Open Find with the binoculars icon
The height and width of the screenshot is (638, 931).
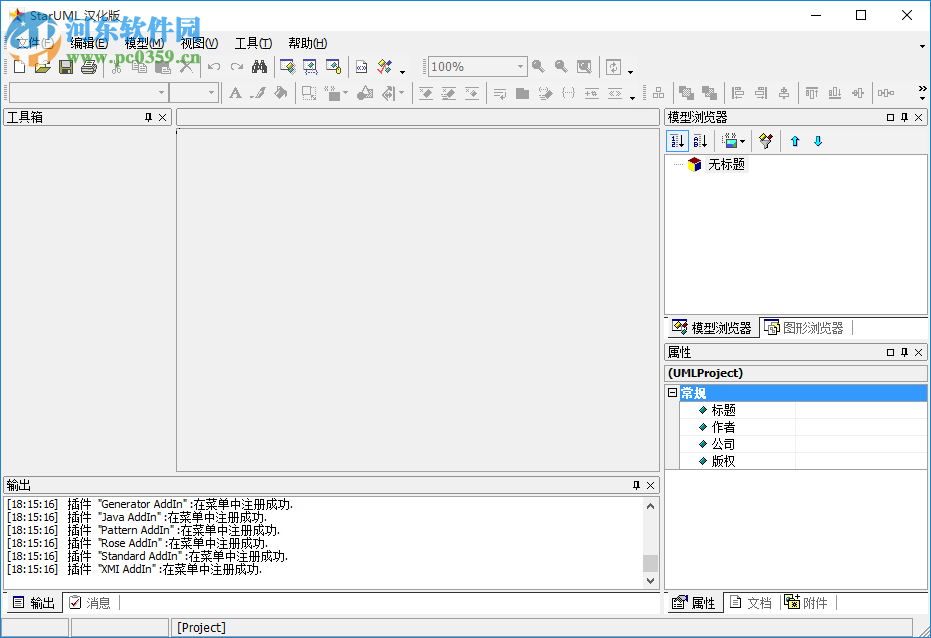point(259,66)
